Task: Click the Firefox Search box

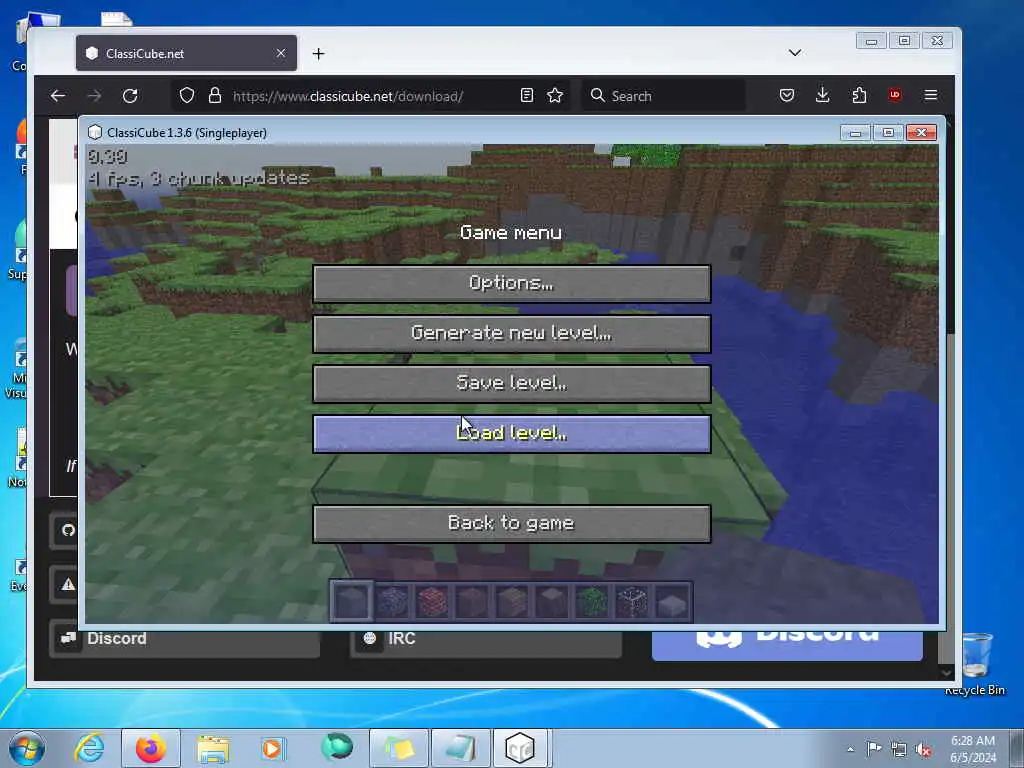Action: point(664,96)
